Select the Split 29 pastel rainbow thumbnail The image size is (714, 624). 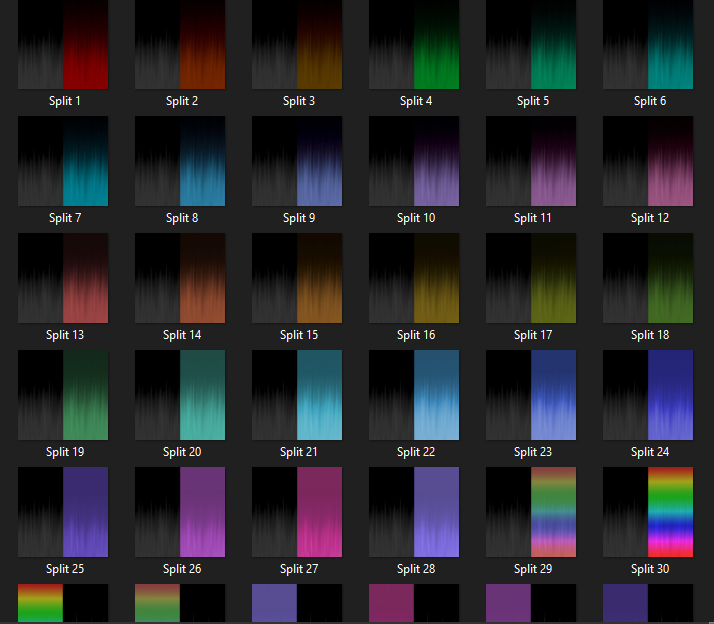point(531,512)
